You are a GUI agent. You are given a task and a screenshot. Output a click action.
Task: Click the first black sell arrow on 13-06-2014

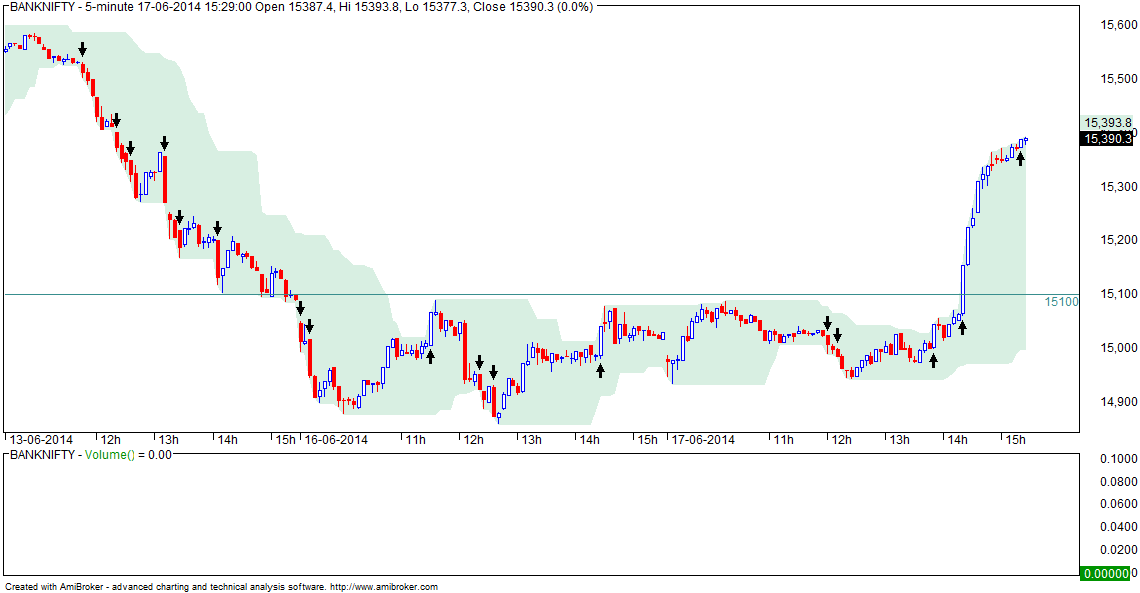click(82, 48)
